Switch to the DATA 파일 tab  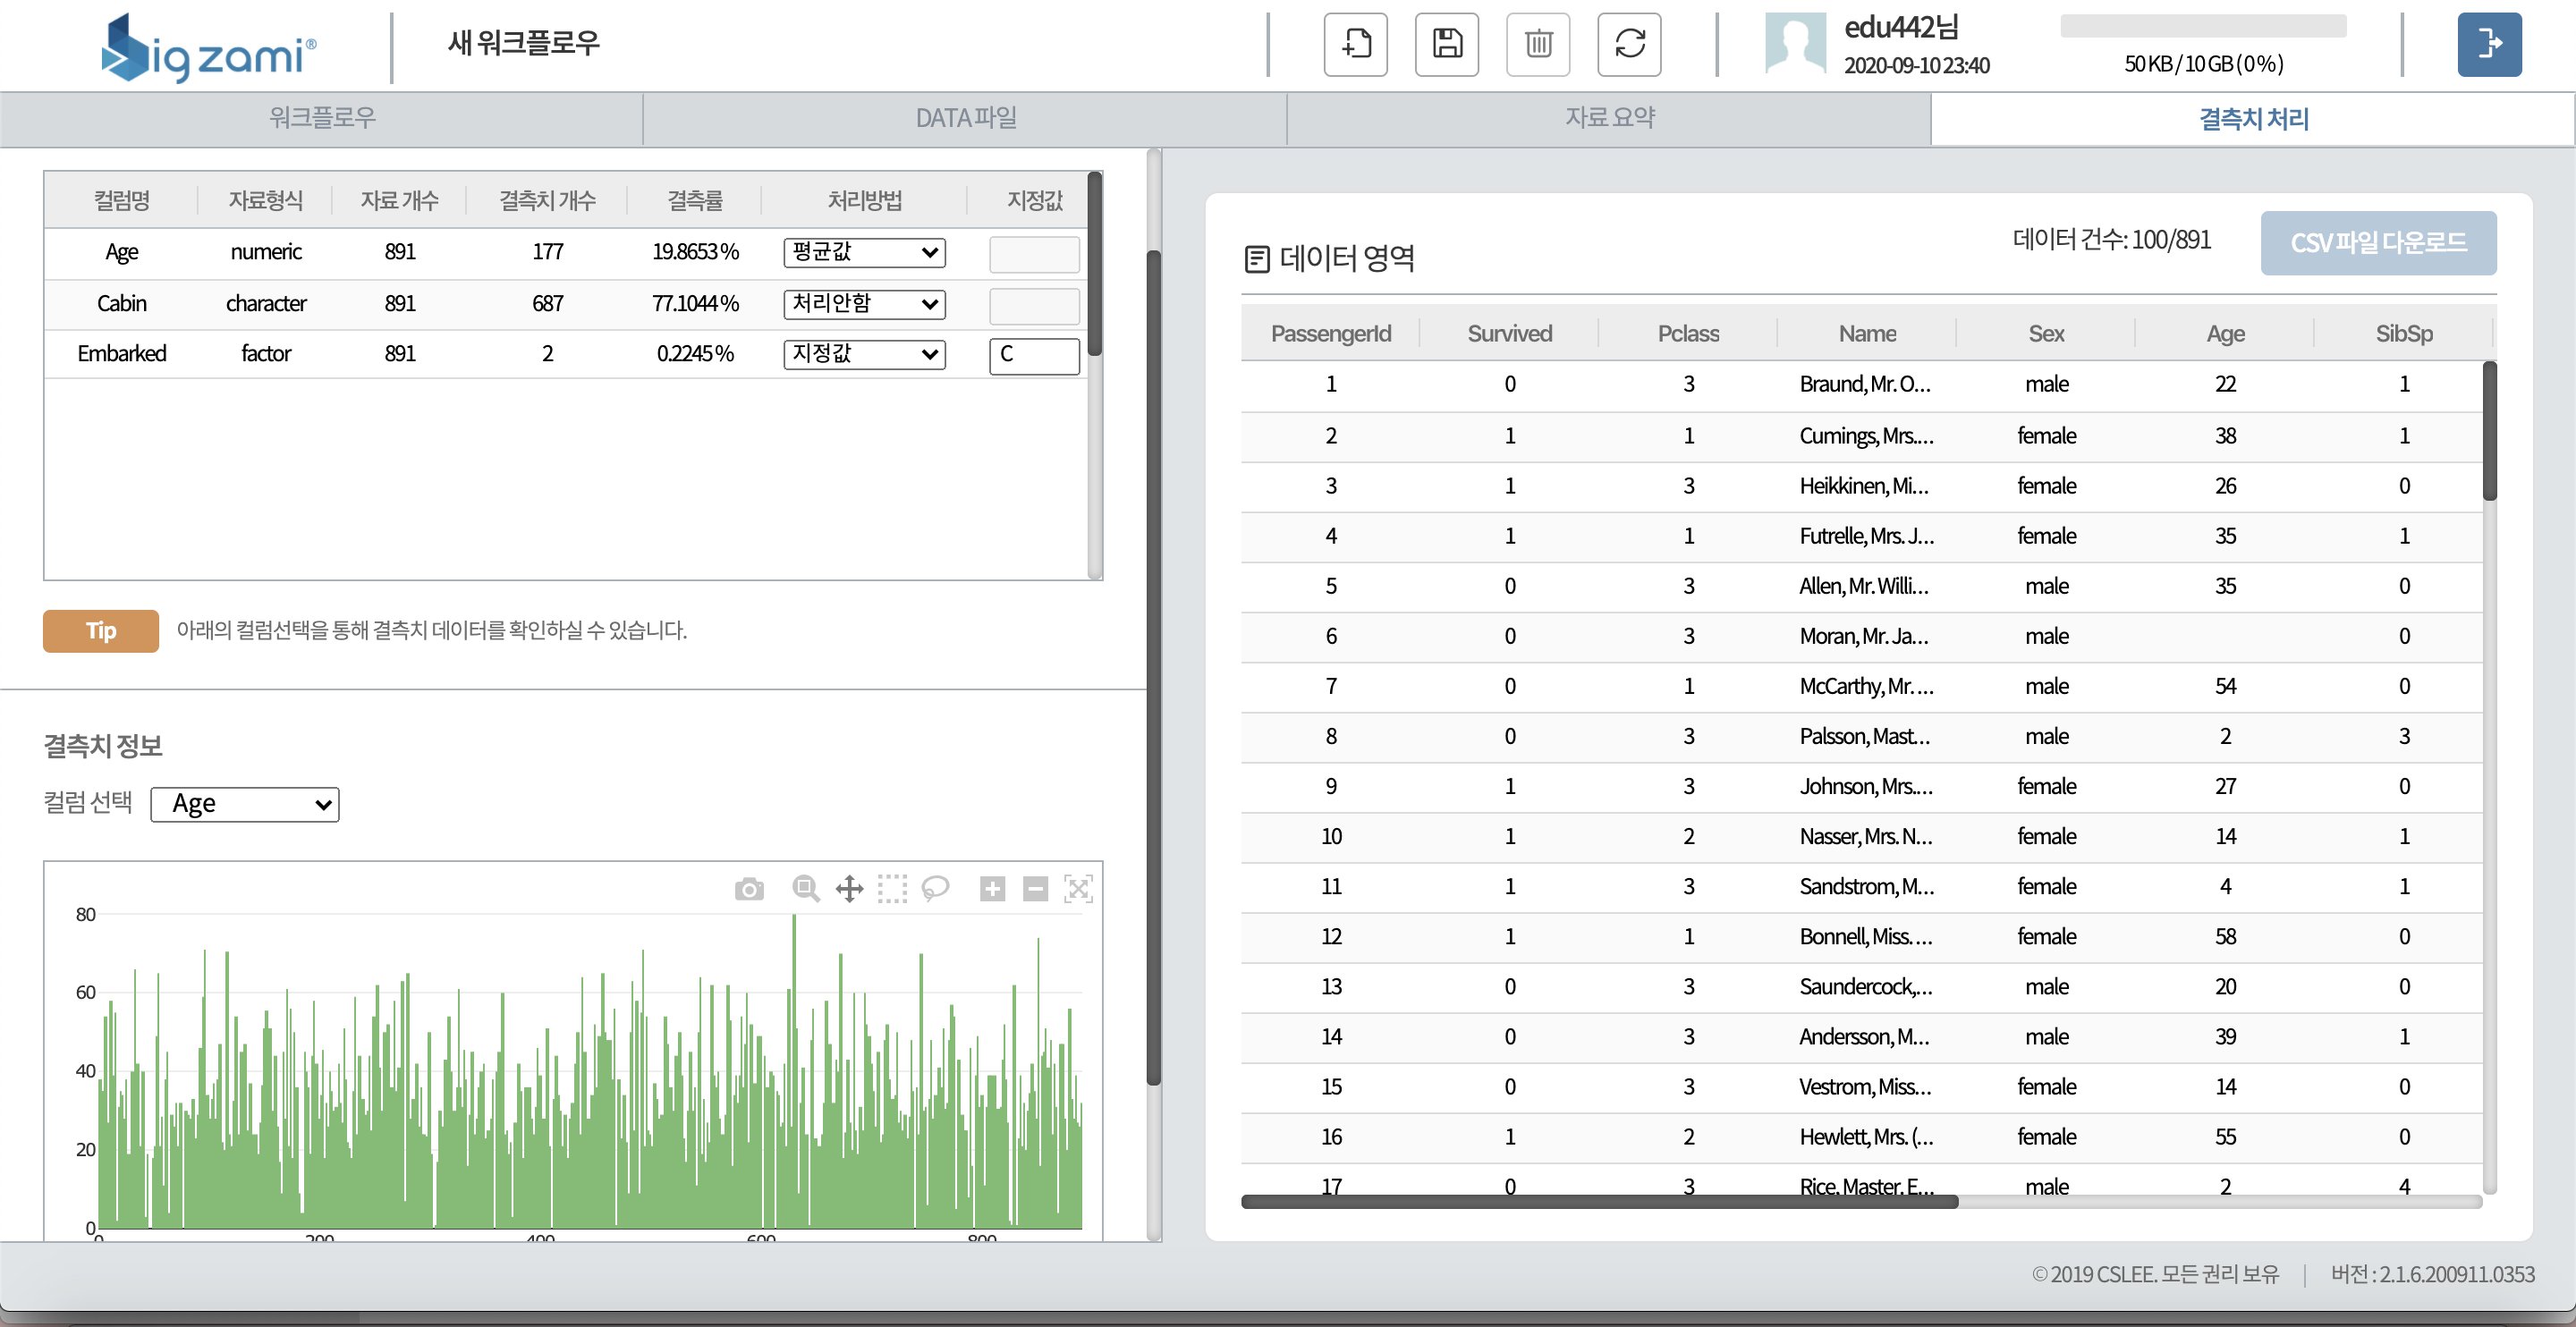pos(965,118)
